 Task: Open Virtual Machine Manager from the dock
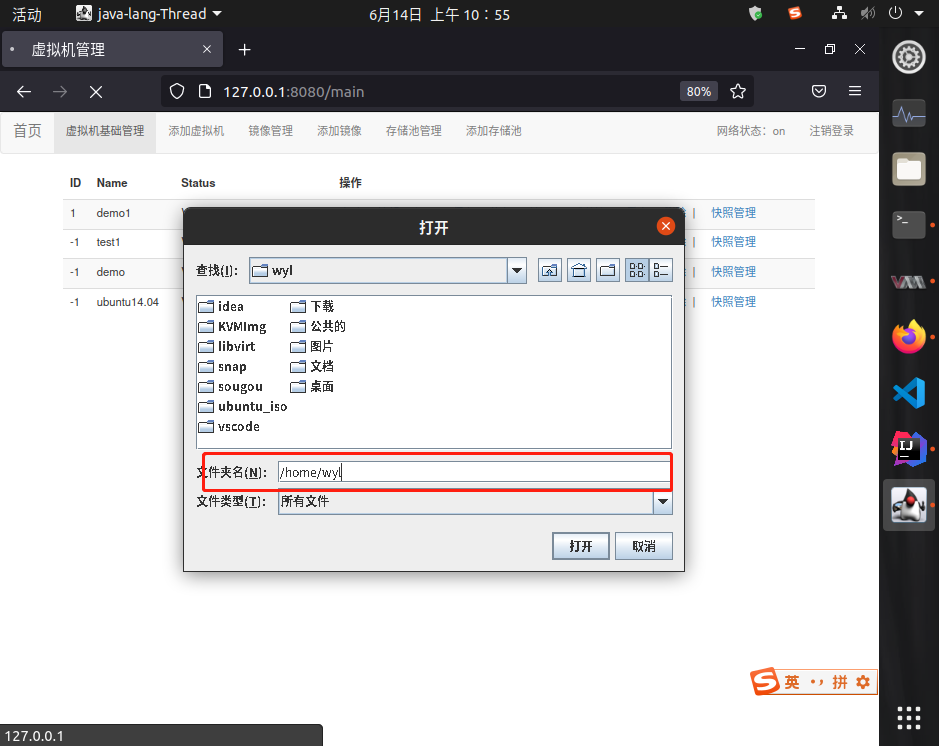click(x=908, y=281)
